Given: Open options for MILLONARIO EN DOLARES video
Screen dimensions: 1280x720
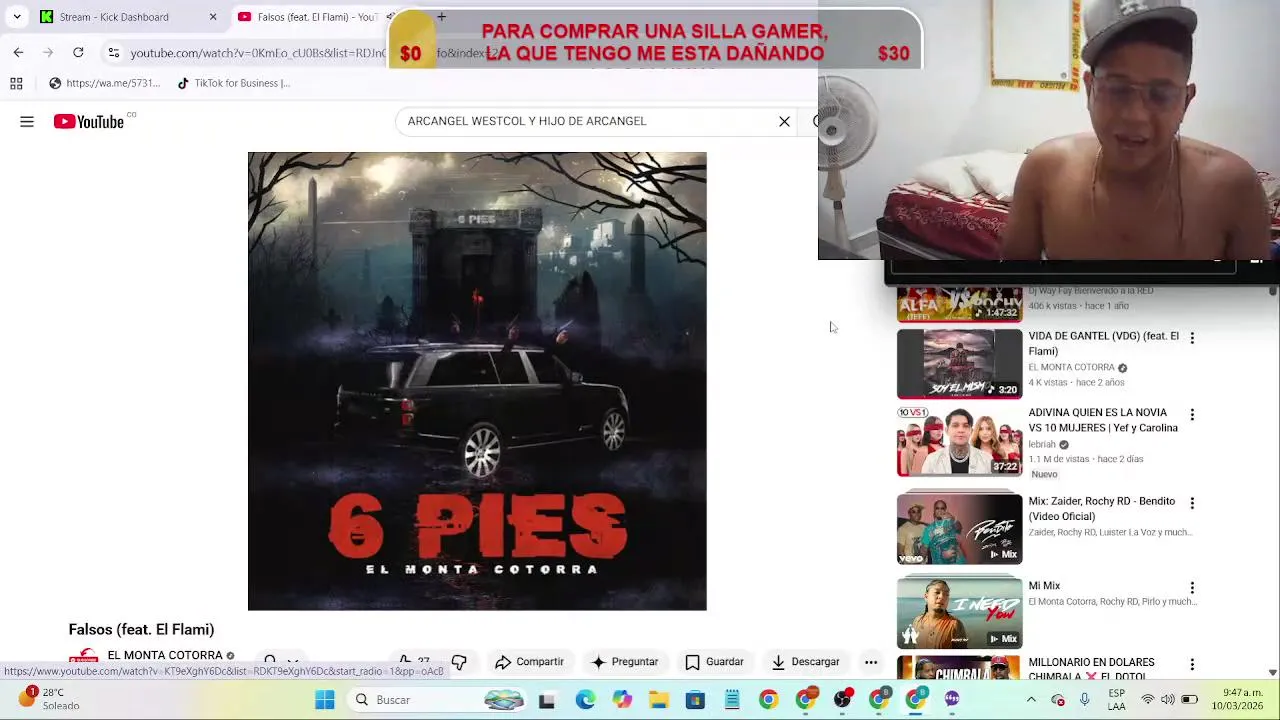Looking at the screenshot, I should pyautogui.click(x=1192, y=664).
